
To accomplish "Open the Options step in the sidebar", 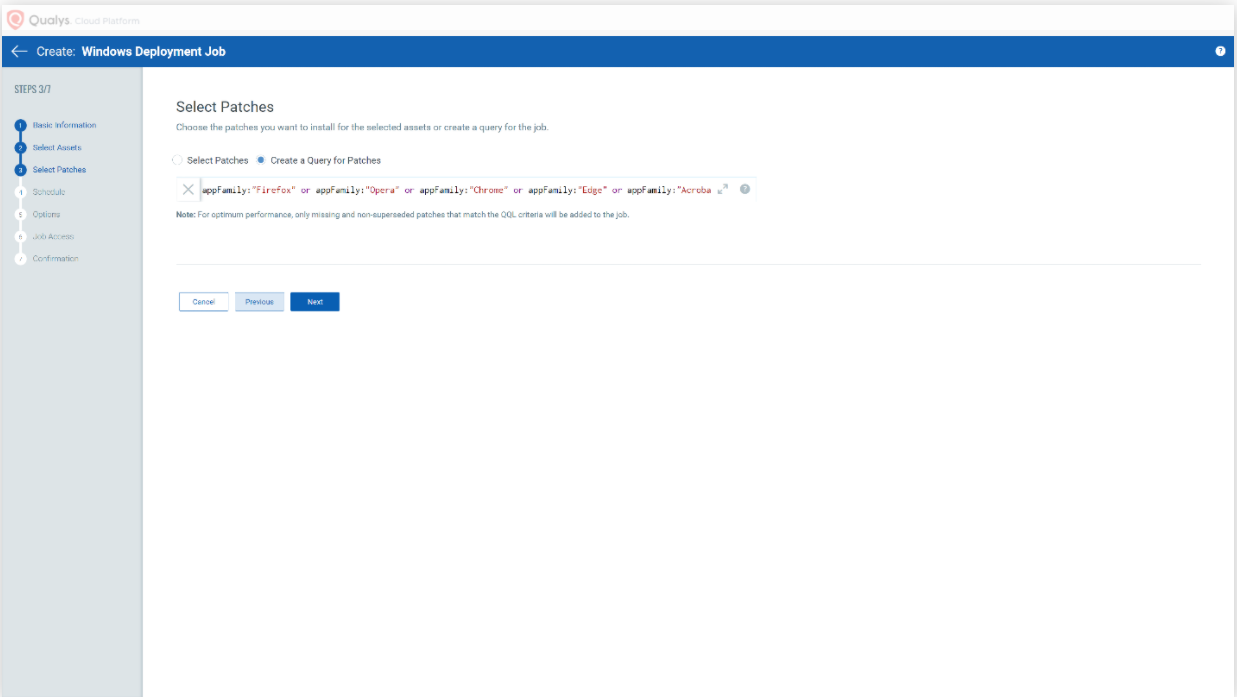I will pos(46,214).
